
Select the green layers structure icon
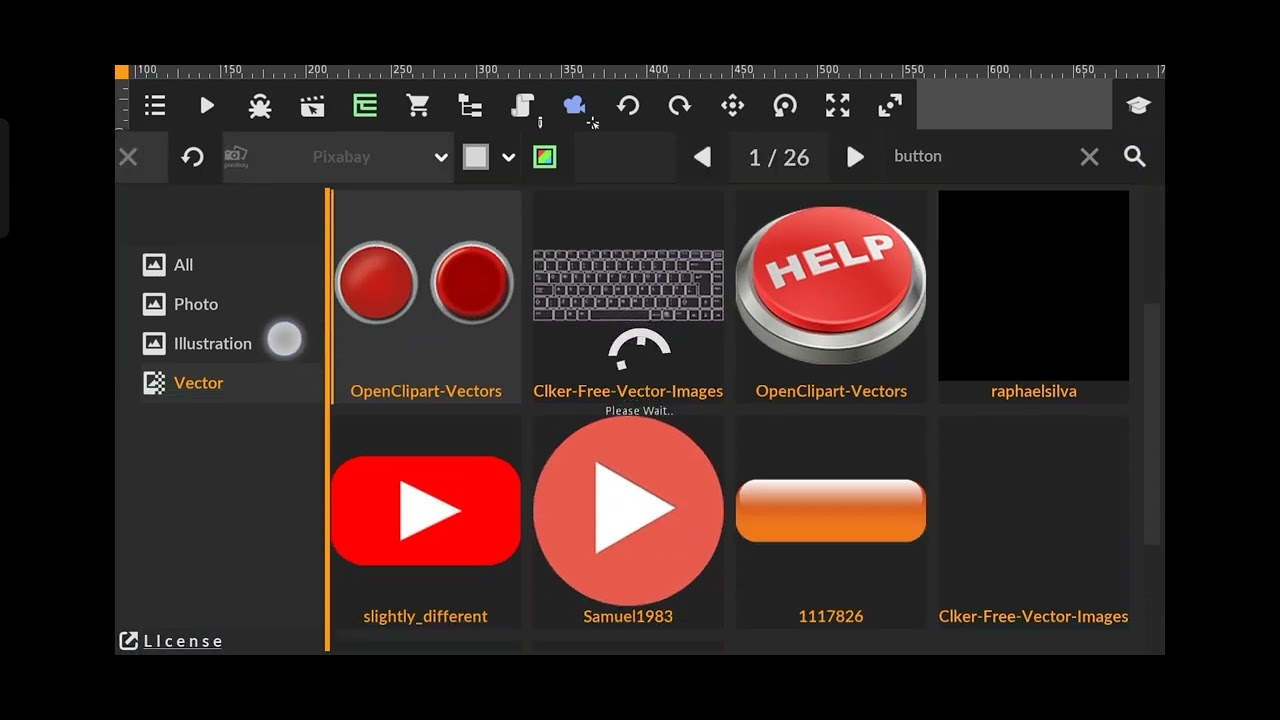[x=365, y=106]
